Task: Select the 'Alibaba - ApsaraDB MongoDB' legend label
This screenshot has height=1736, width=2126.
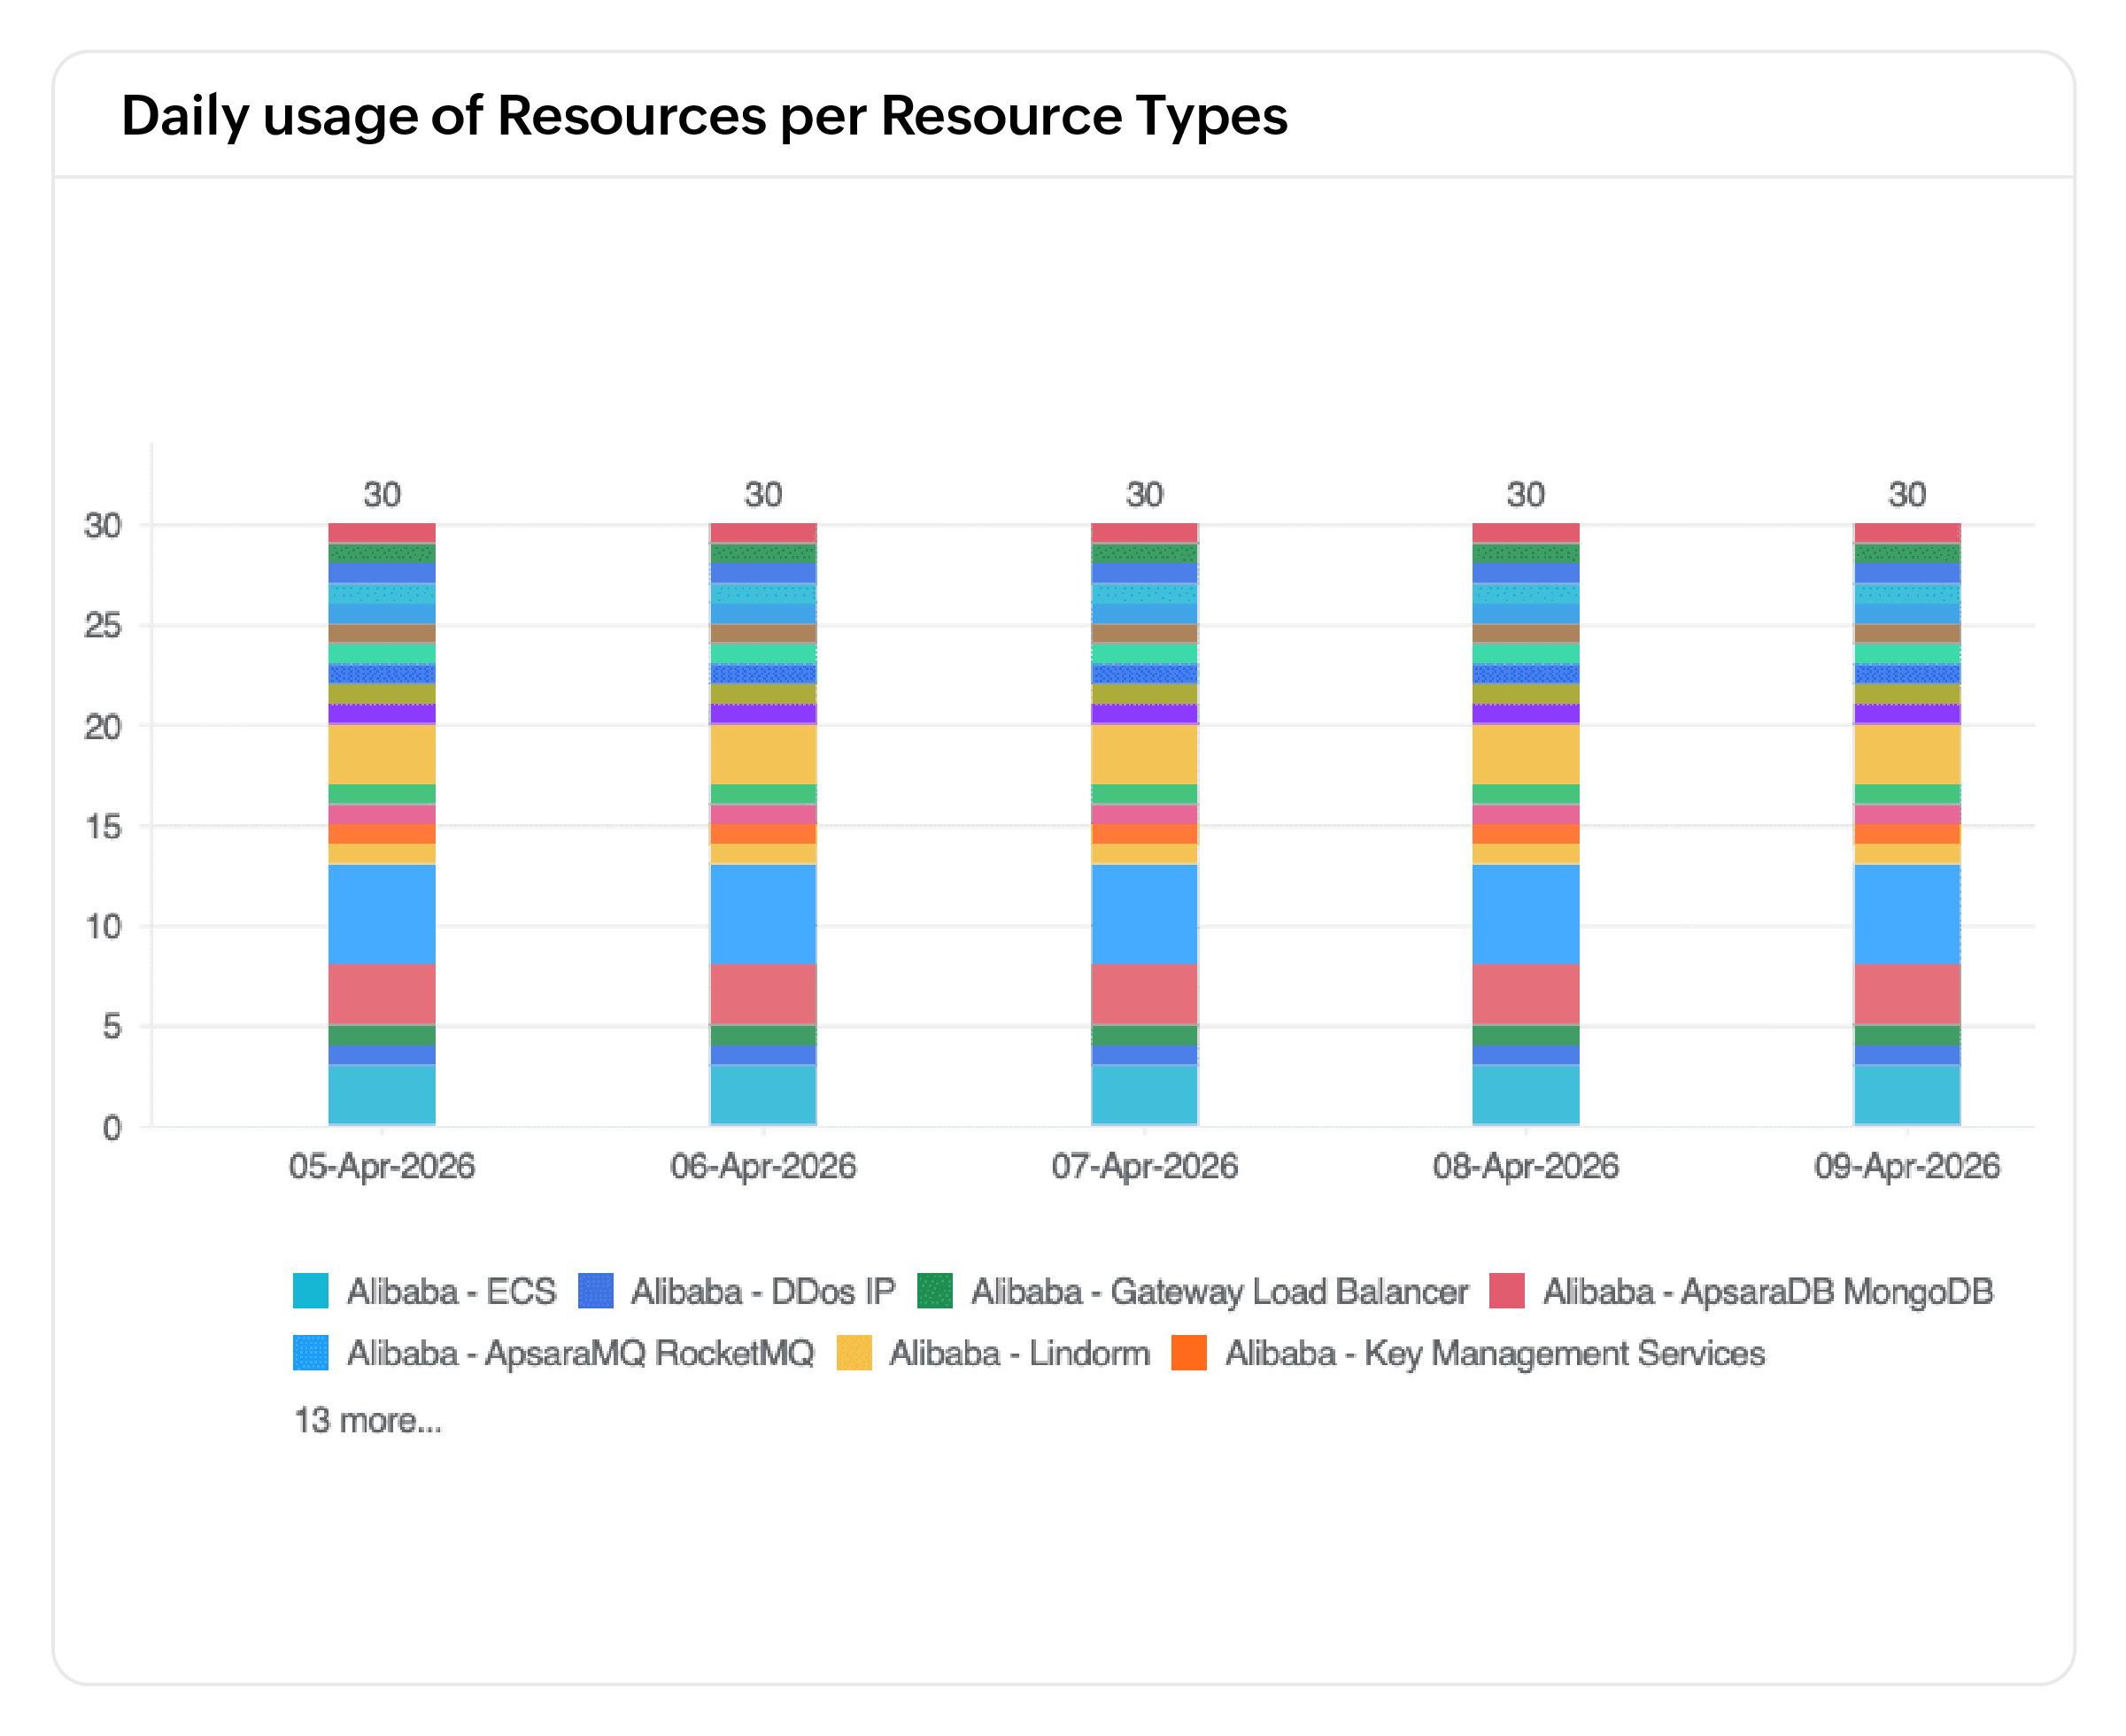Action: pyautogui.click(x=1768, y=1291)
